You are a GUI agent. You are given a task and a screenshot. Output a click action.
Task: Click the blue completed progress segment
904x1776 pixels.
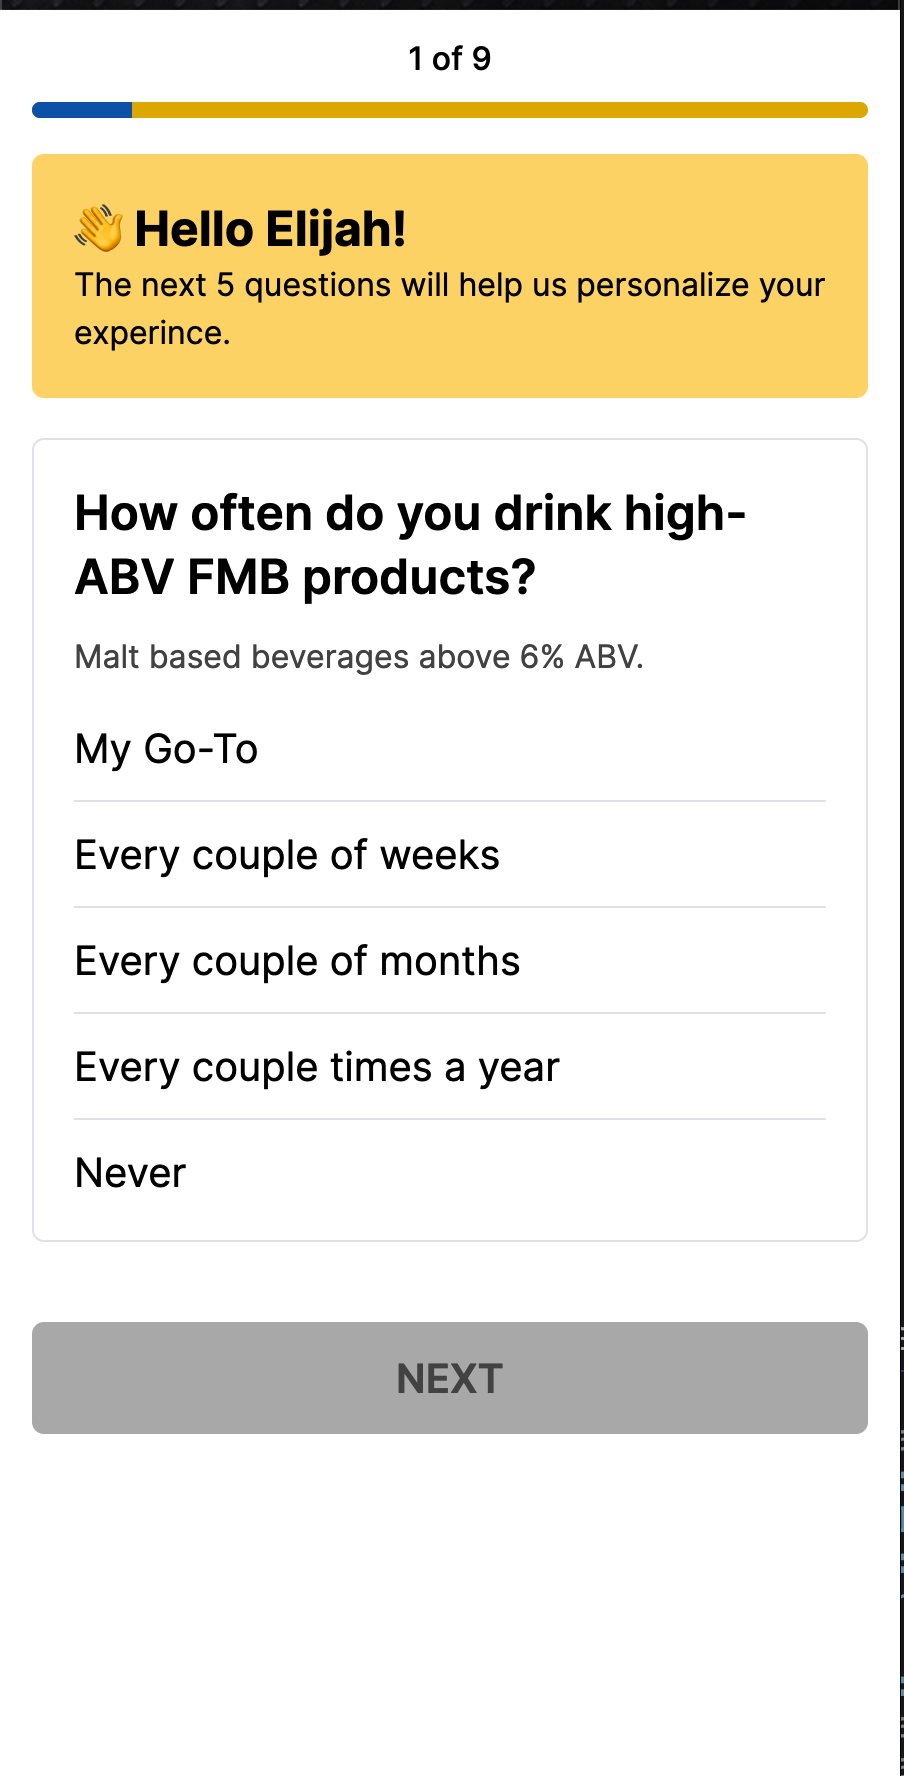pos(82,110)
